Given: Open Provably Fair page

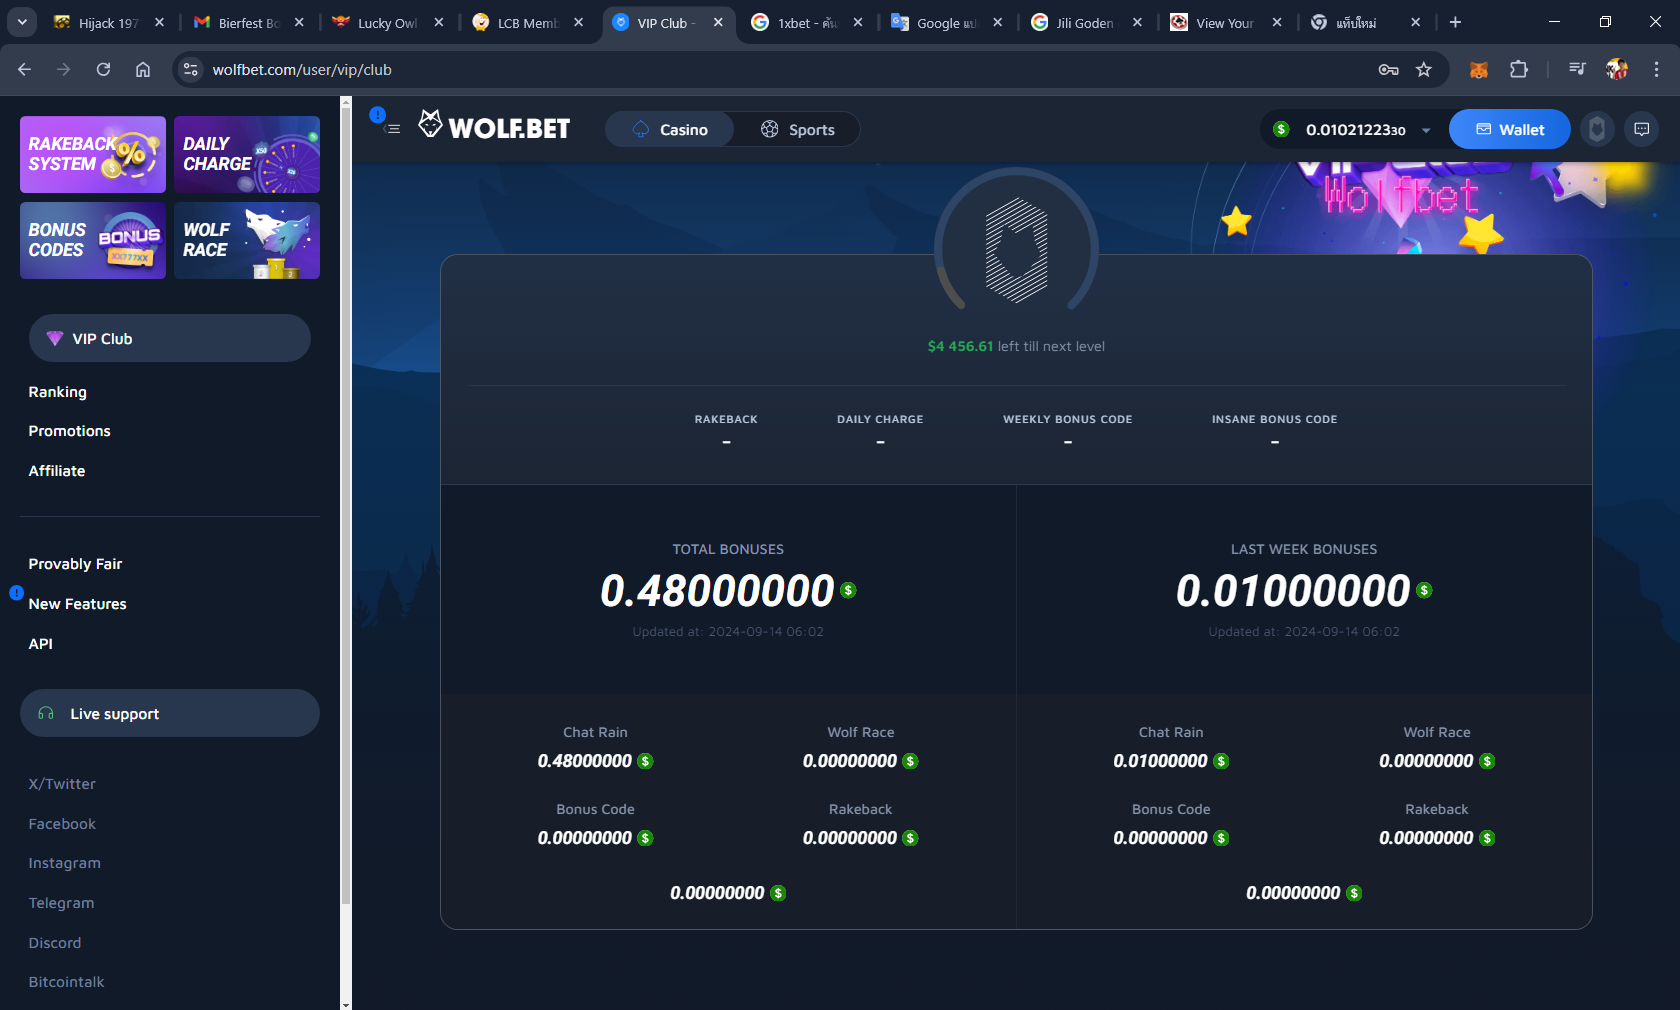Looking at the screenshot, I should pos(76,564).
